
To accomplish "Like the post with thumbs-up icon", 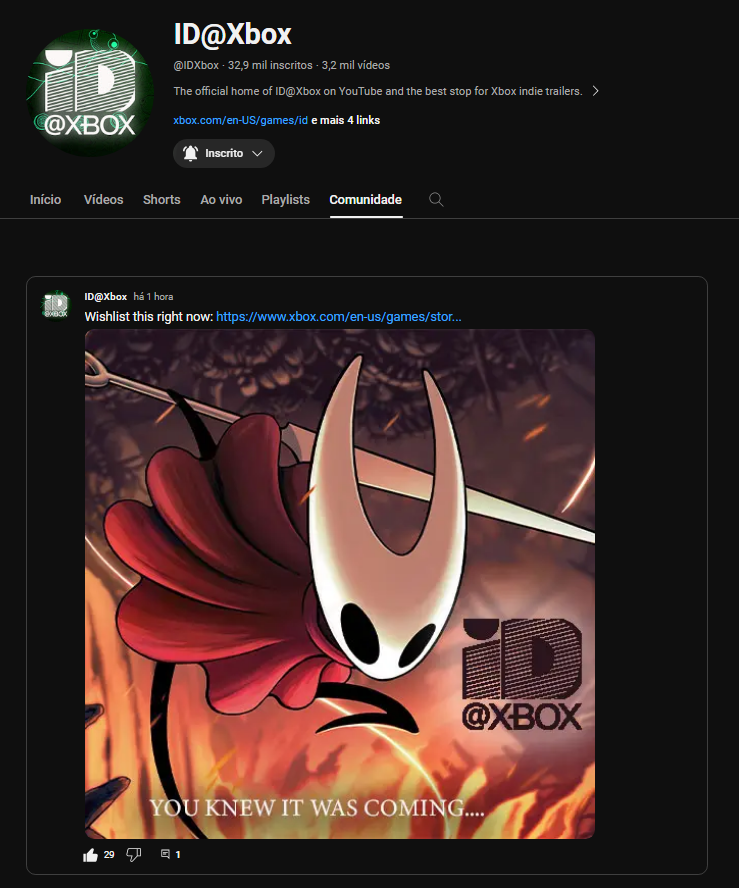I will pos(91,855).
